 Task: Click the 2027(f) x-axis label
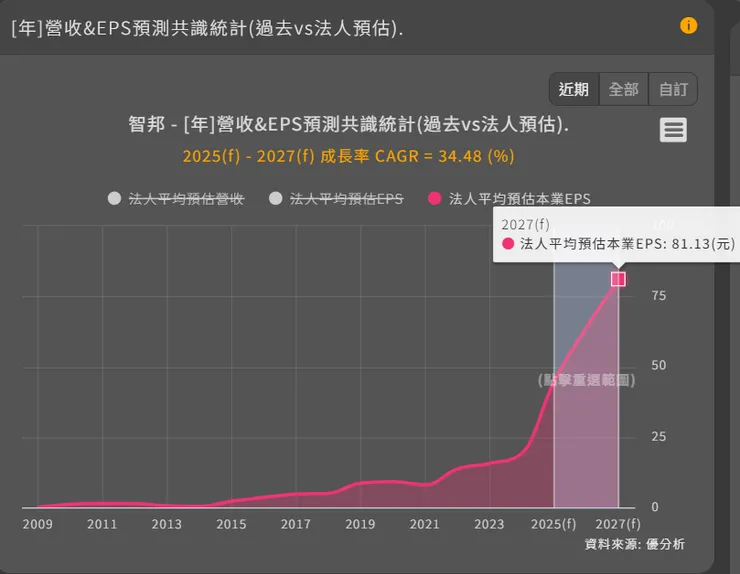tap(618, 524)
